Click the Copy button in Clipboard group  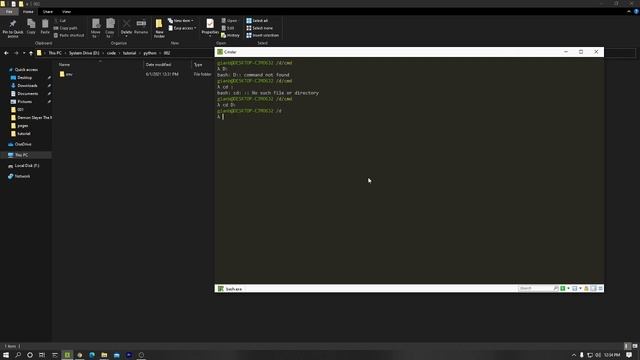(x=31, y=27)
